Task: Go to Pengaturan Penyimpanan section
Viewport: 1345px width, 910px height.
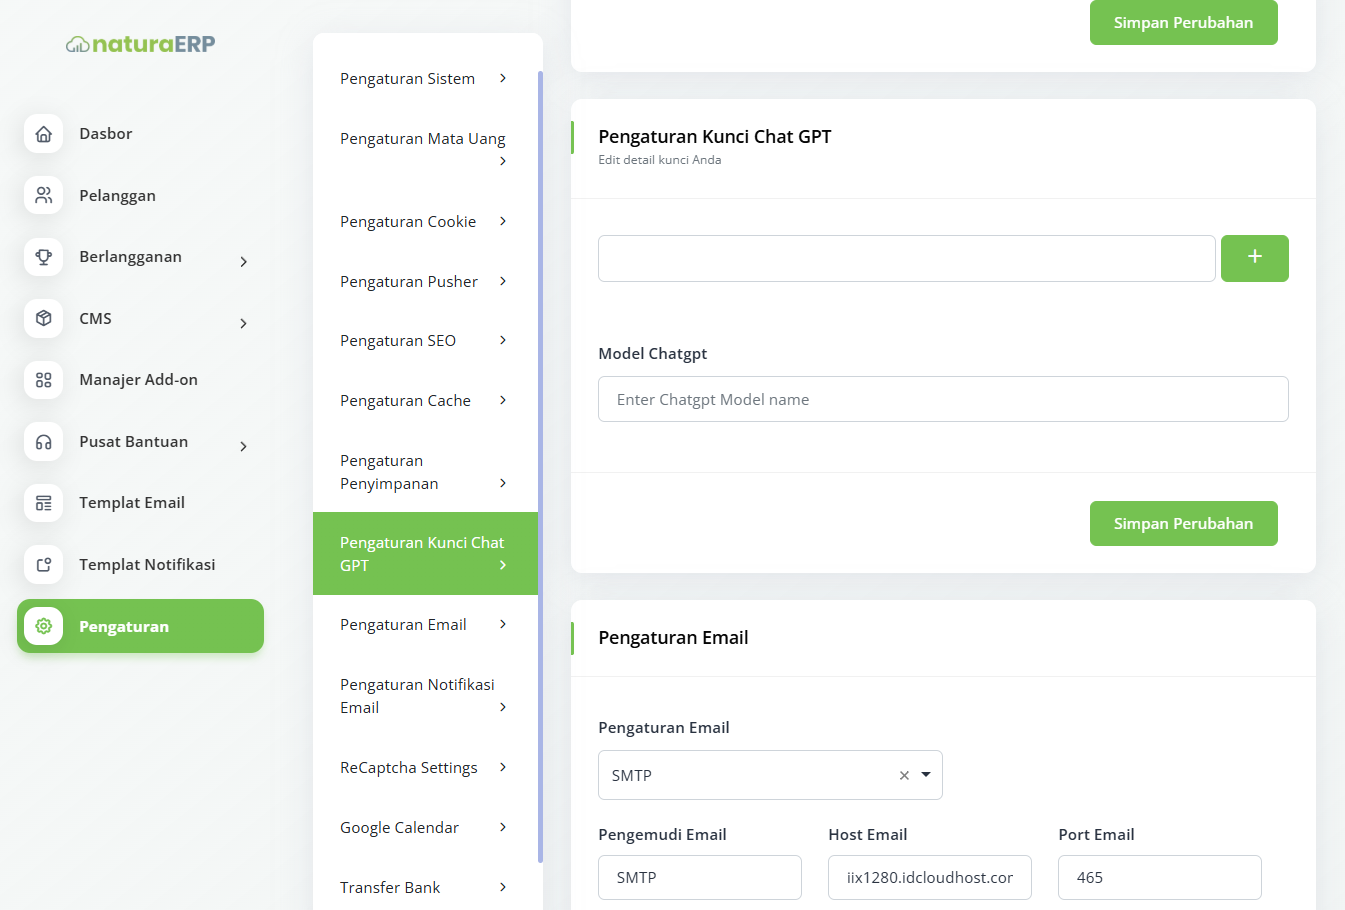Action: pyautogui.click(x=425, y=472)
